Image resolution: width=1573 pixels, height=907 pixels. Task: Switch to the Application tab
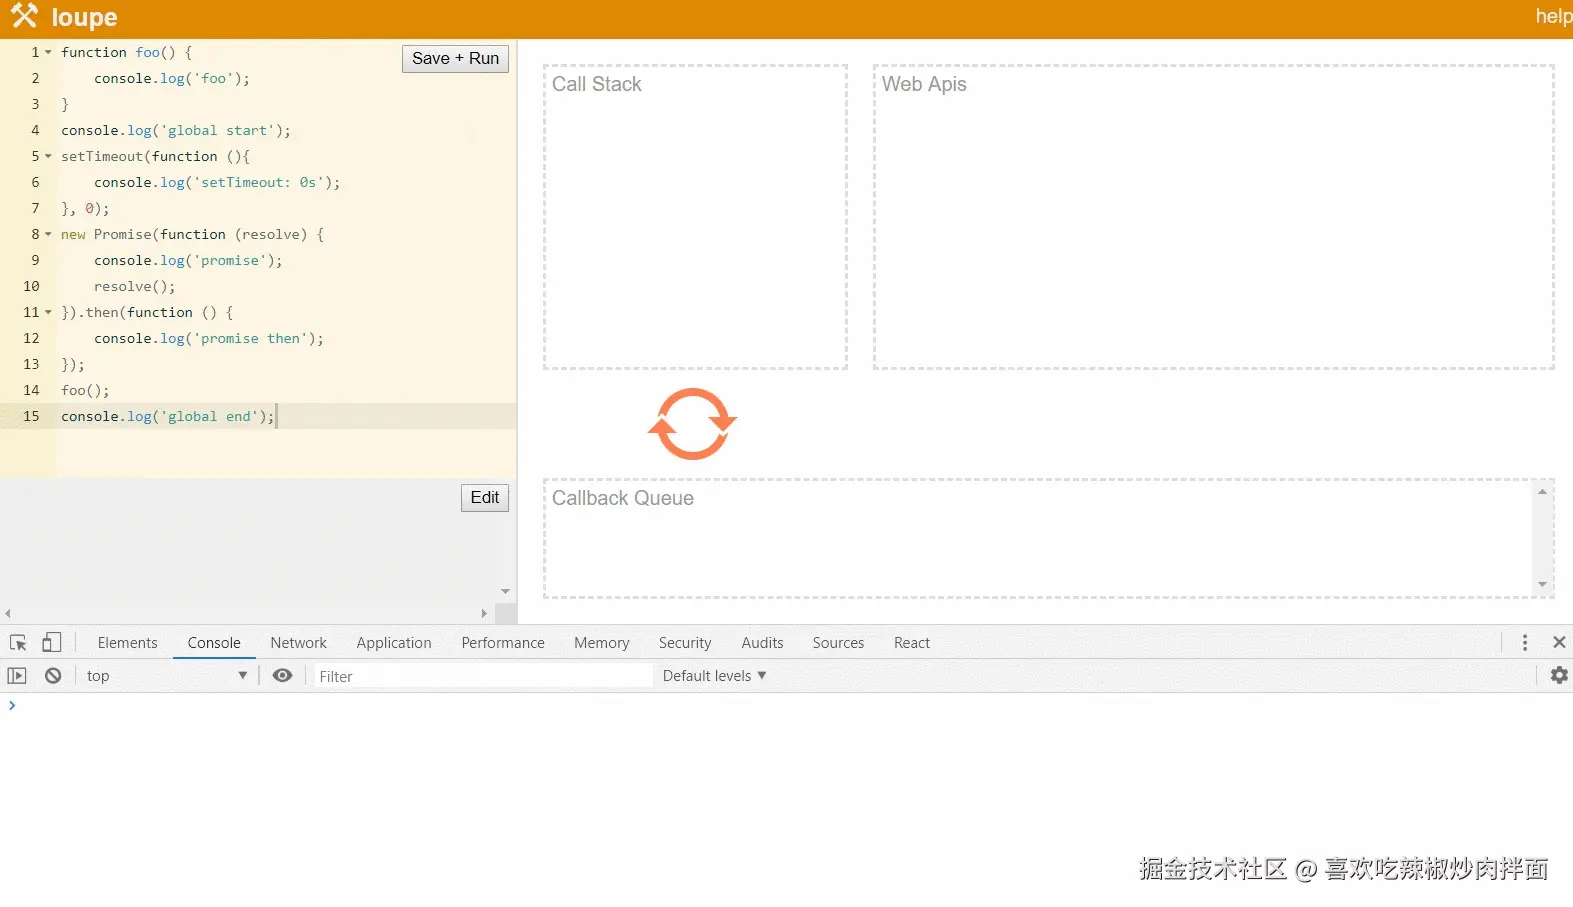[394, 643]
